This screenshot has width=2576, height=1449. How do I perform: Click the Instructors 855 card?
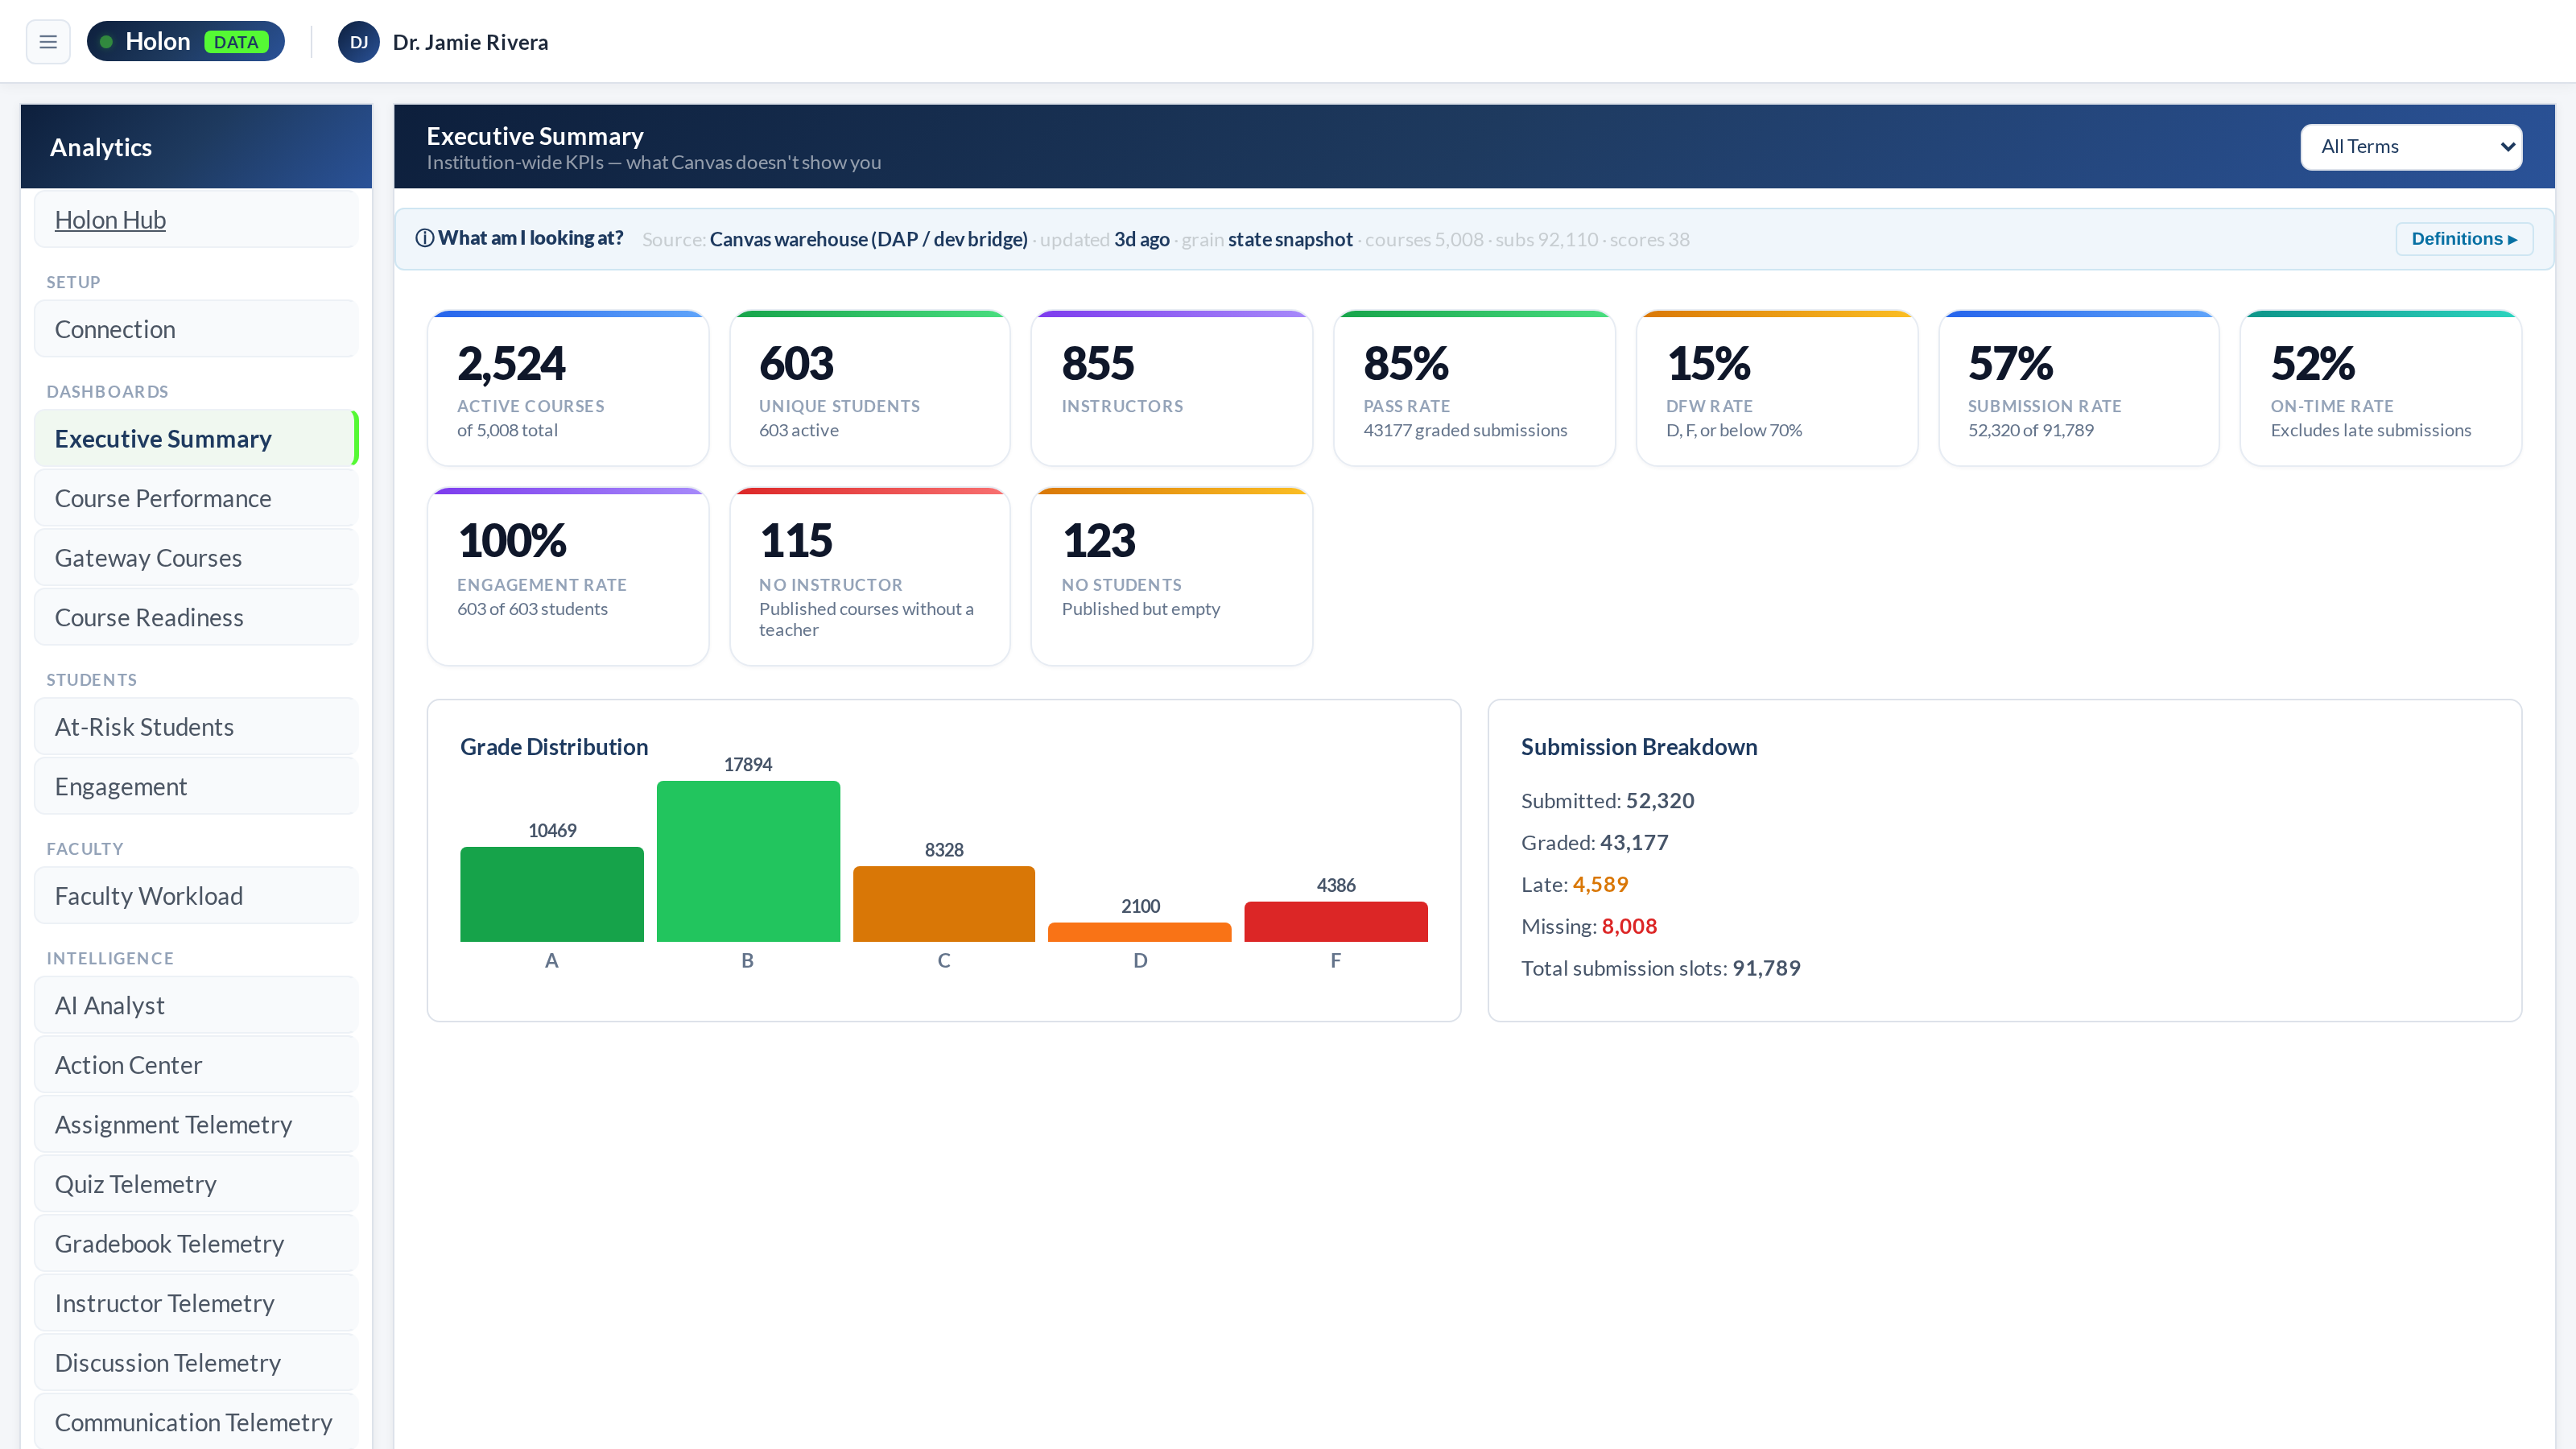(x=1172, y=388)
